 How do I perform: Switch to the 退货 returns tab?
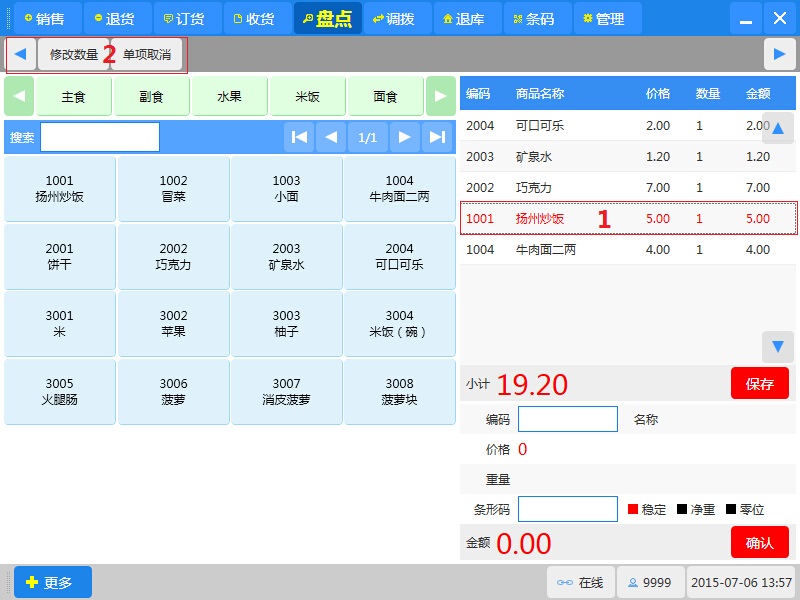(x=118, y=18)
